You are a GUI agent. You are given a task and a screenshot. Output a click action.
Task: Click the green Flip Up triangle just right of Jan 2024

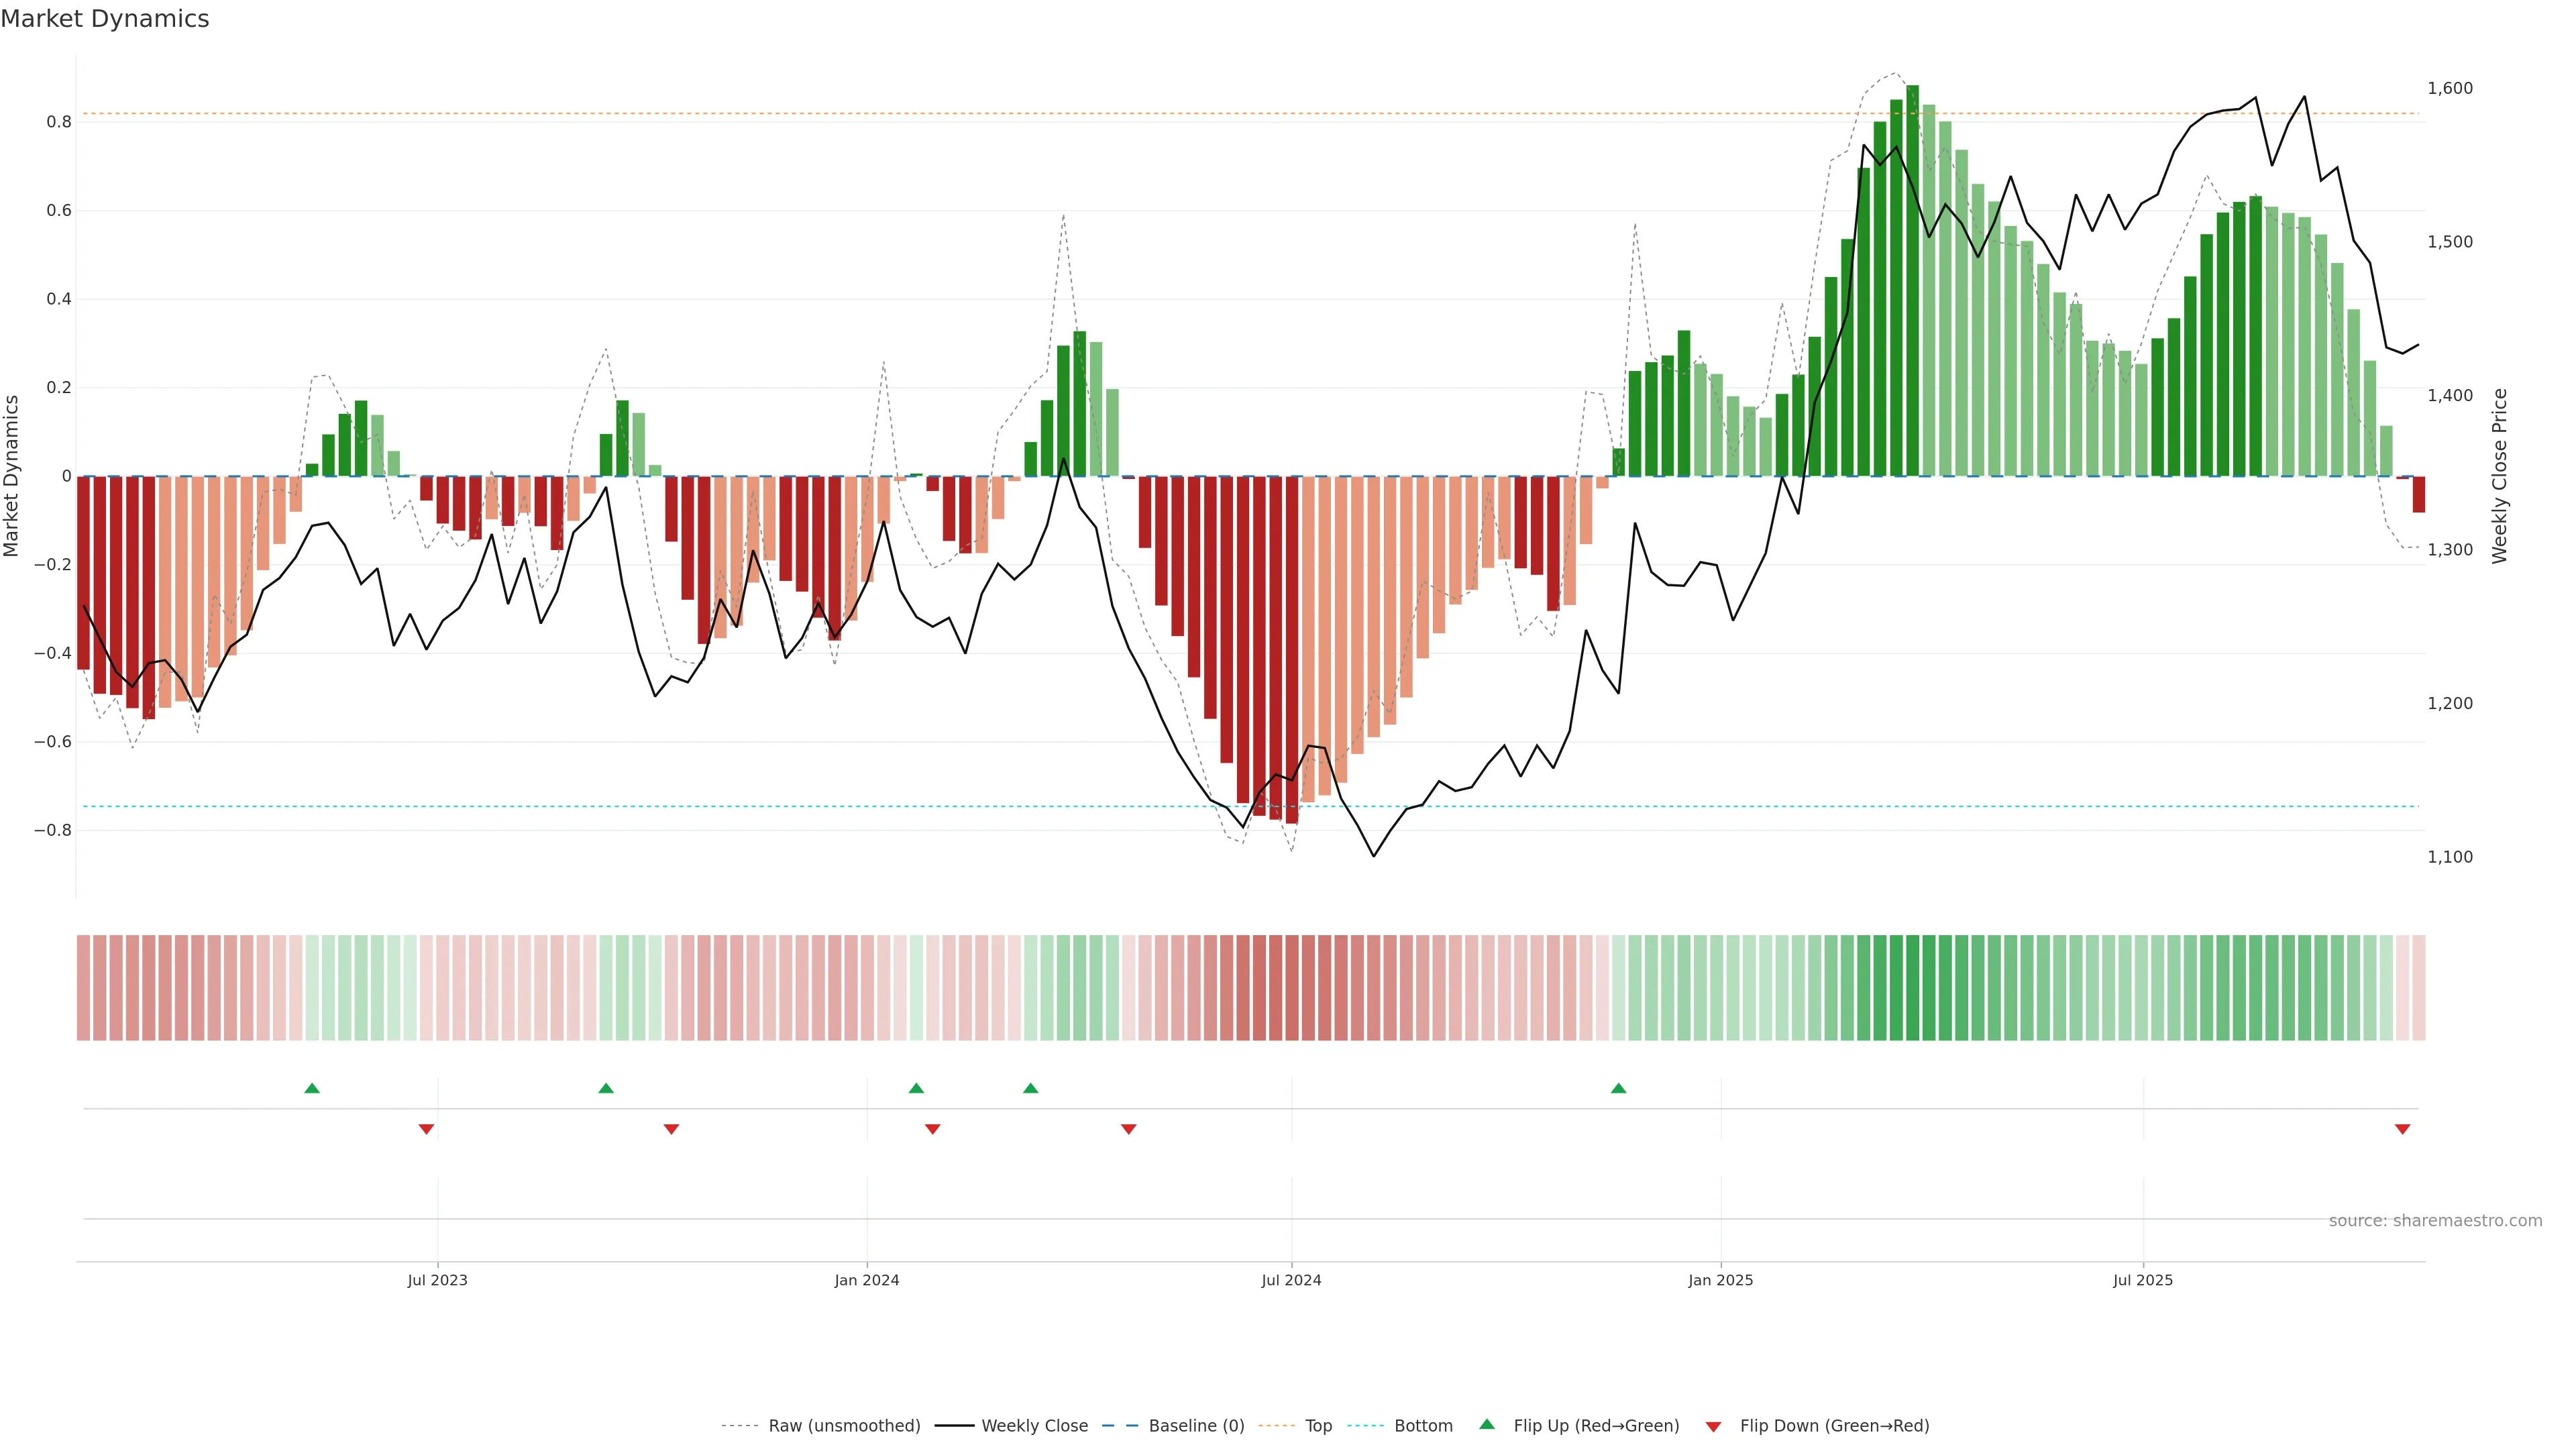coord(916,1088)
